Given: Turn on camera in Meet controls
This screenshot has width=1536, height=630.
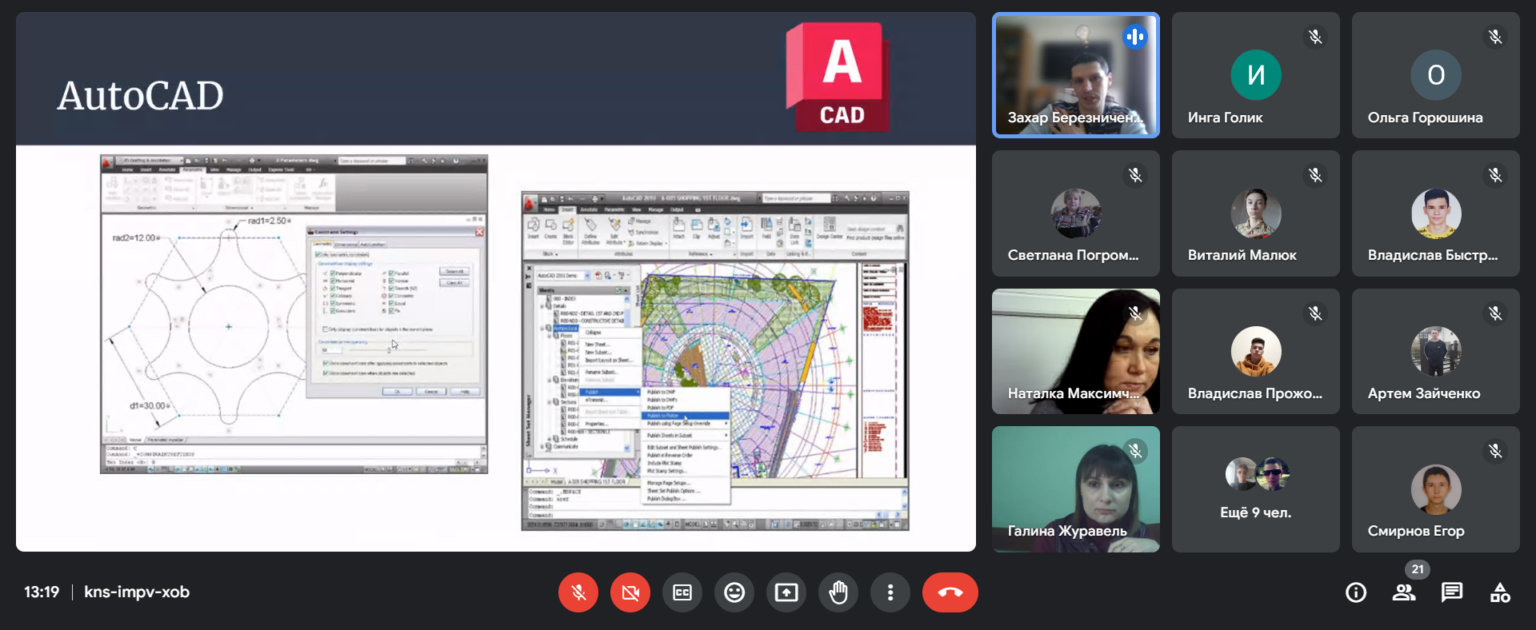Looking at the screenshot, I should click(630, 592).
